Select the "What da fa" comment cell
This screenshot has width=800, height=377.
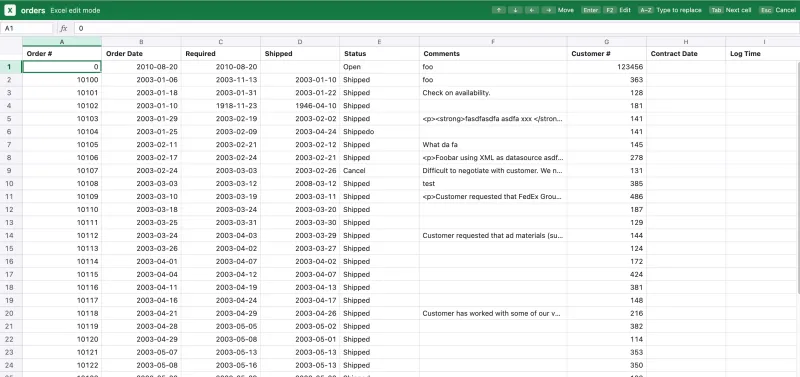493,144
